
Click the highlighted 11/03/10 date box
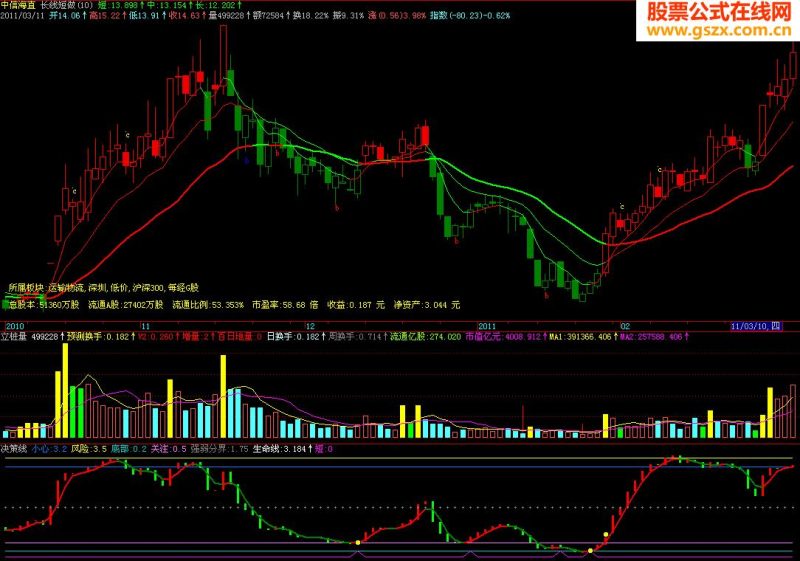[756, 326]
